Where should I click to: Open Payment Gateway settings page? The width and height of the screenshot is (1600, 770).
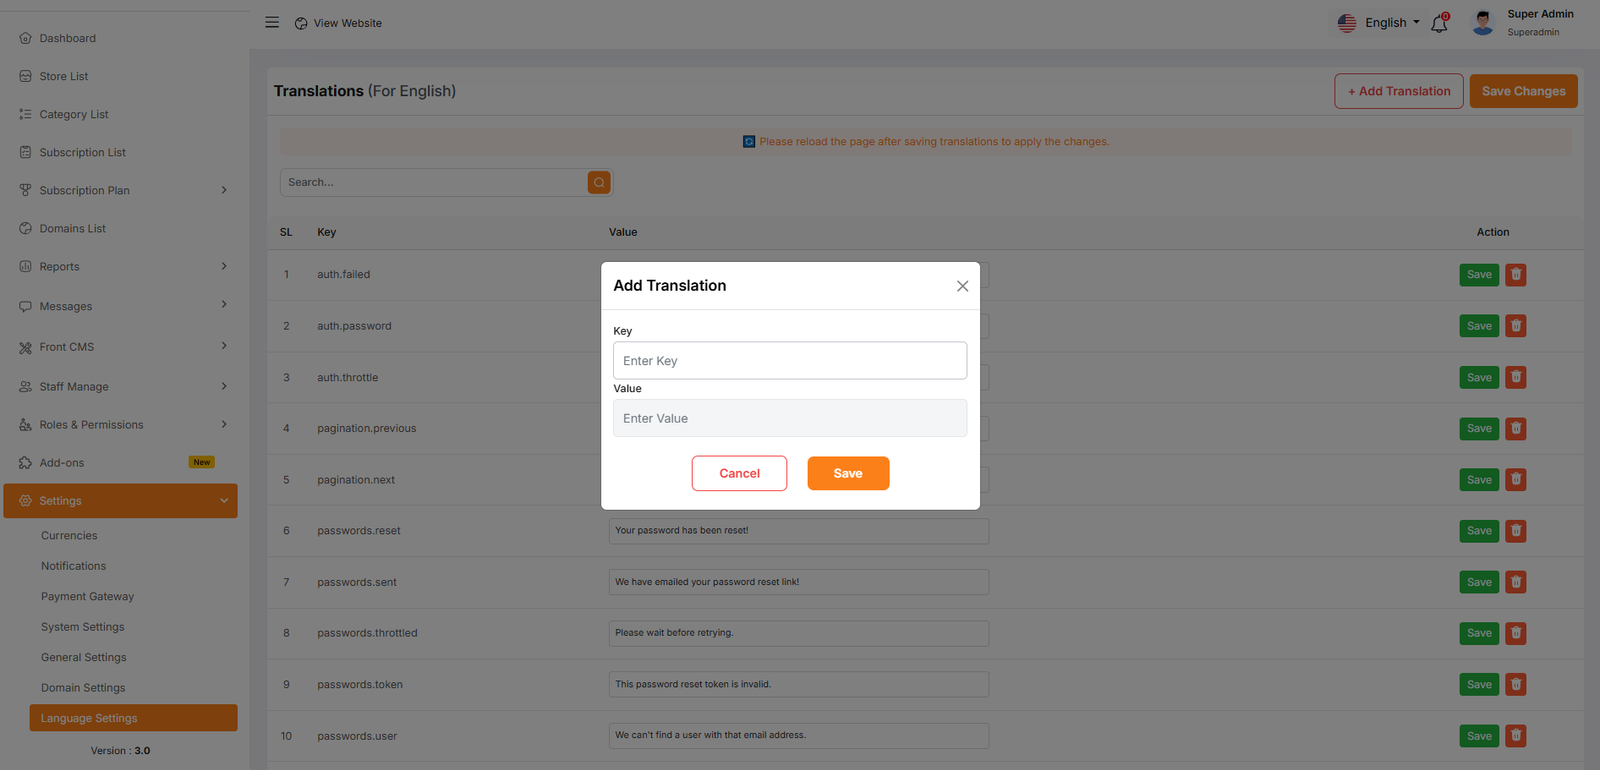(87, 597)
